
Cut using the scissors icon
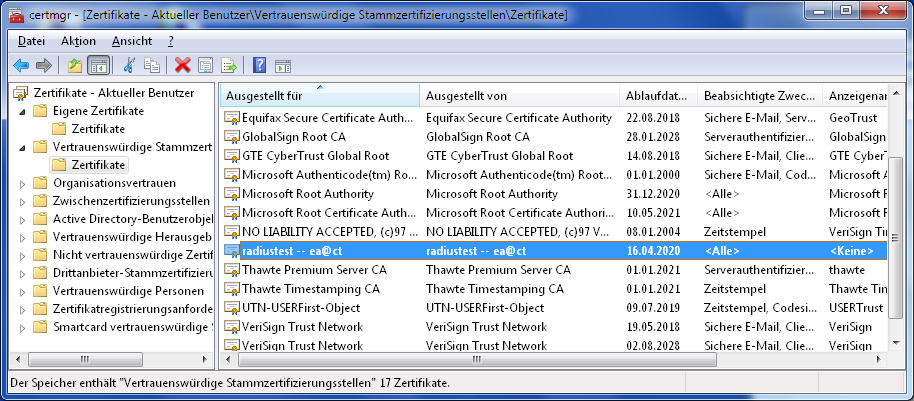(129, 65)
